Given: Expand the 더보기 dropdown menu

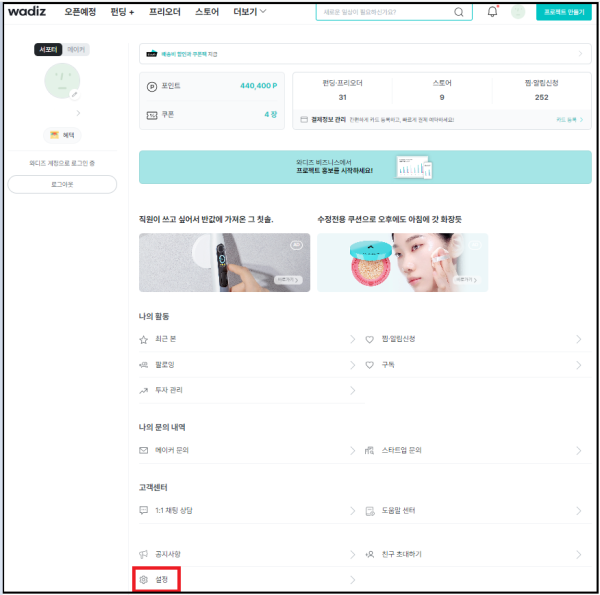Looking at the screenshot, I should click(x=249, y=12).
